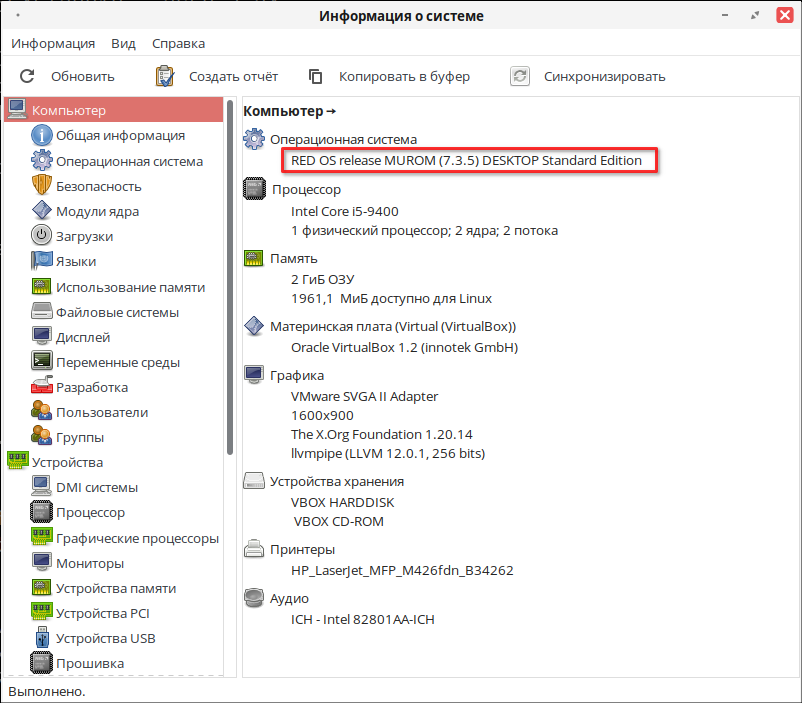Click the Графические процессоры card icon

click(x=41, y=537)
